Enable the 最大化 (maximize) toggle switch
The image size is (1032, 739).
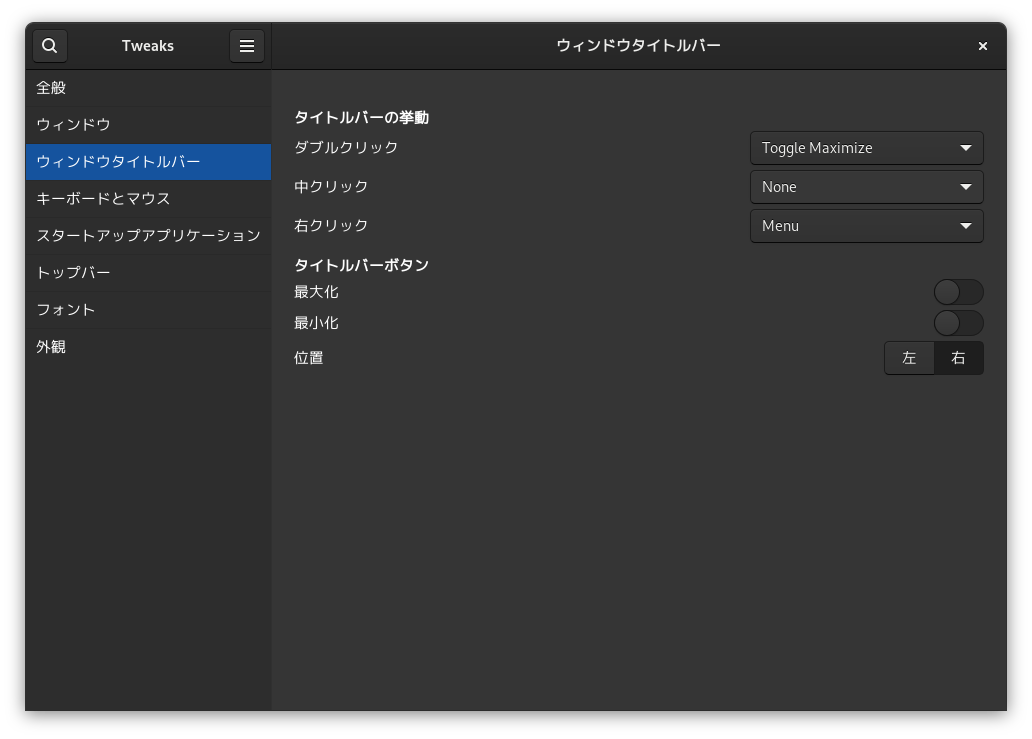click(958, 292)
